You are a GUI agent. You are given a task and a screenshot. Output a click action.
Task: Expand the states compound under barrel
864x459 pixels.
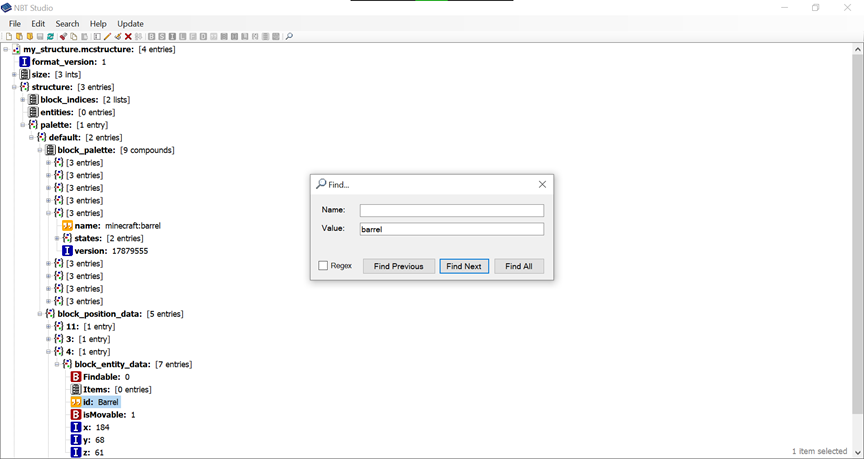(x=57, y=238)
